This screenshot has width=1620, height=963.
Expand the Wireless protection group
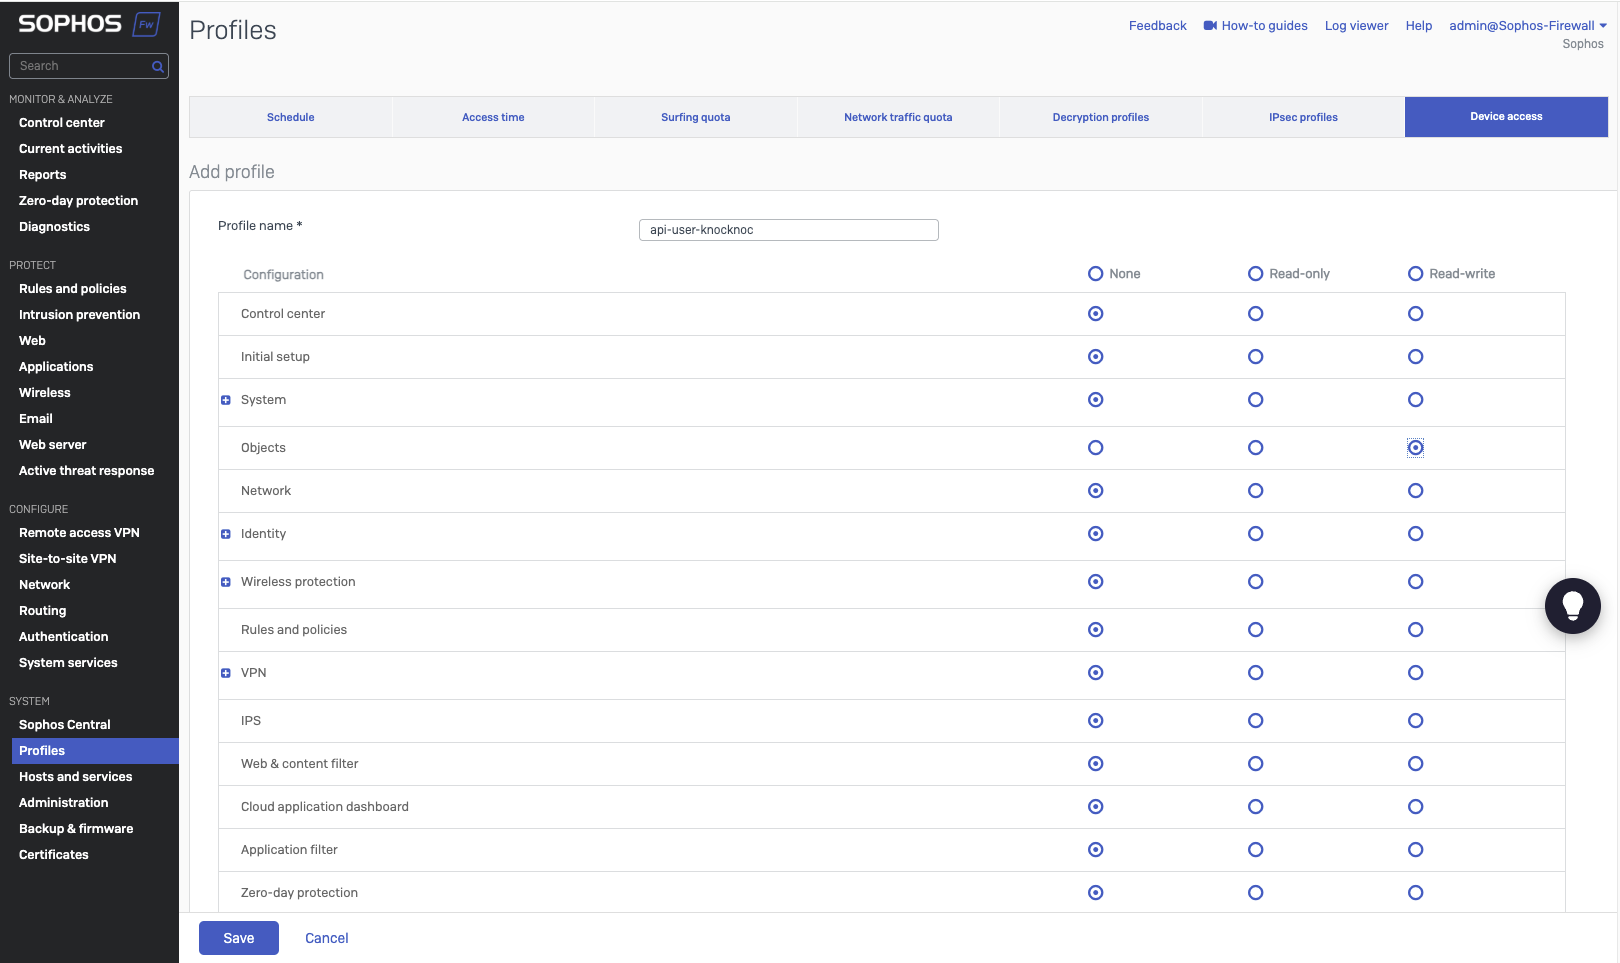(x=226, y=582)
